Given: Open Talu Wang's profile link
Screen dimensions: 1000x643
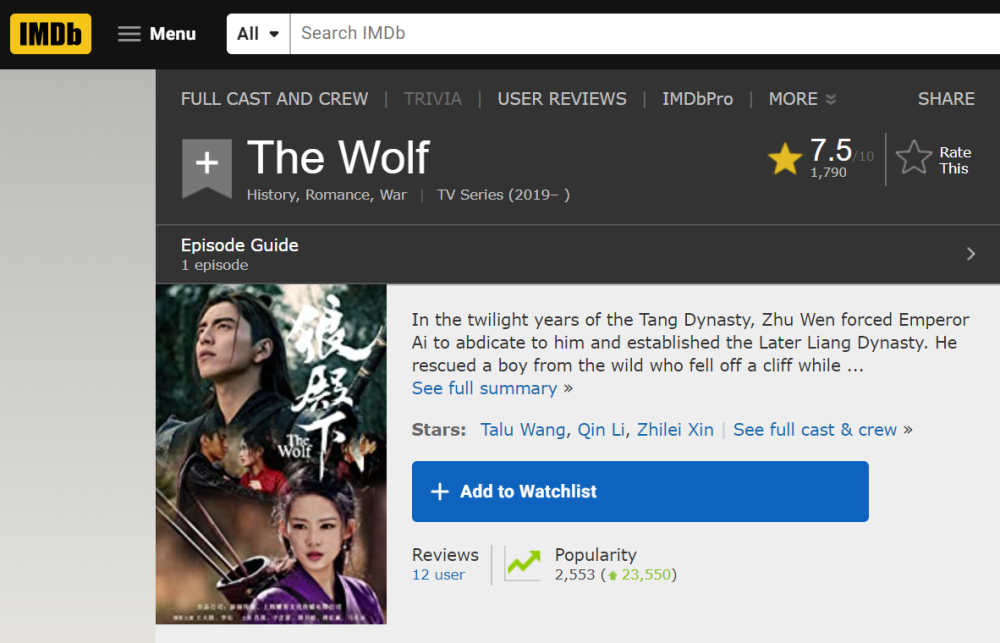Looking at the screenshot, I should (523, 430).
